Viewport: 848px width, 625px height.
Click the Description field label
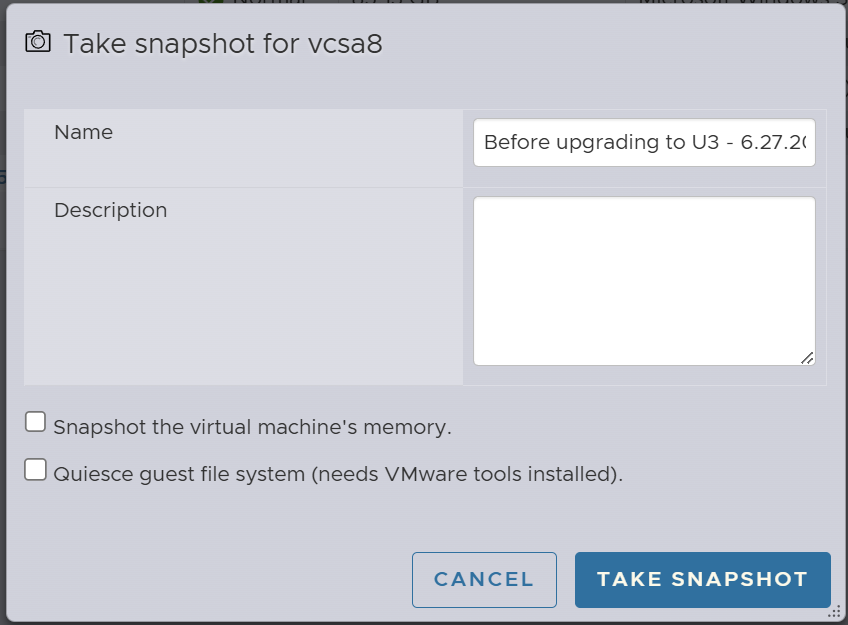(110, 210)
